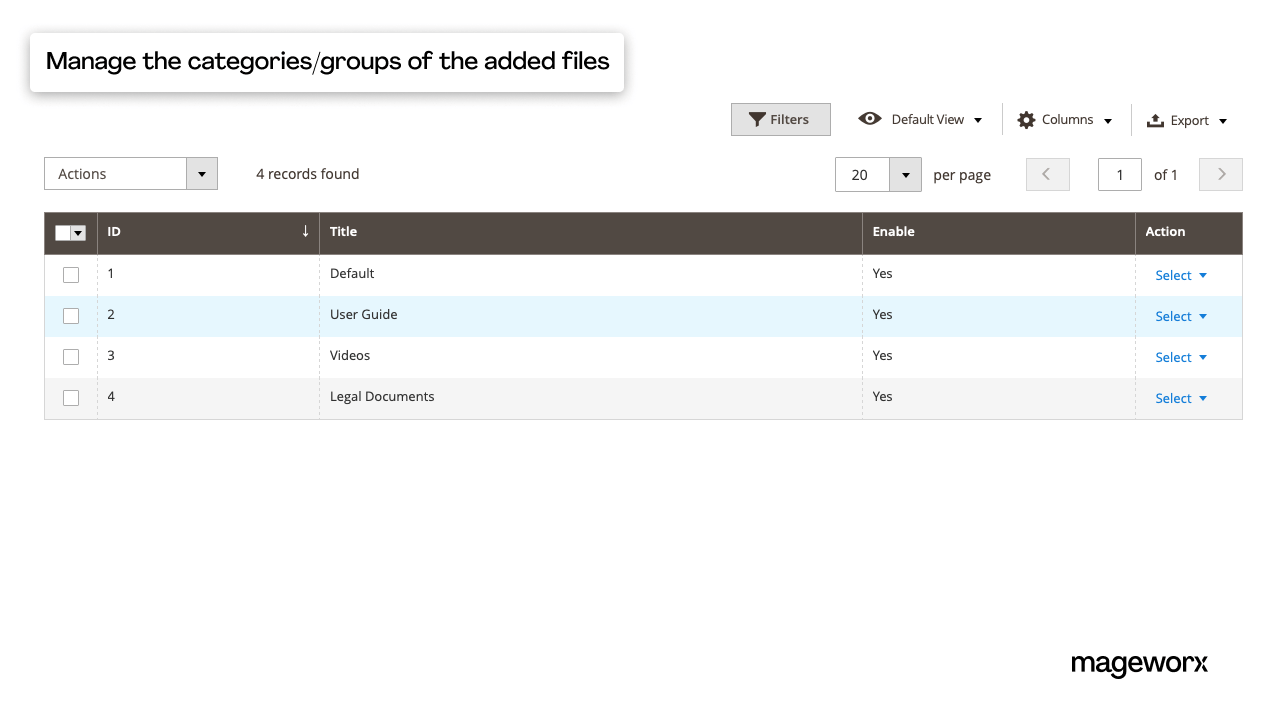
Task: Open the per page count dropdown
Action: tap(905, 174)
